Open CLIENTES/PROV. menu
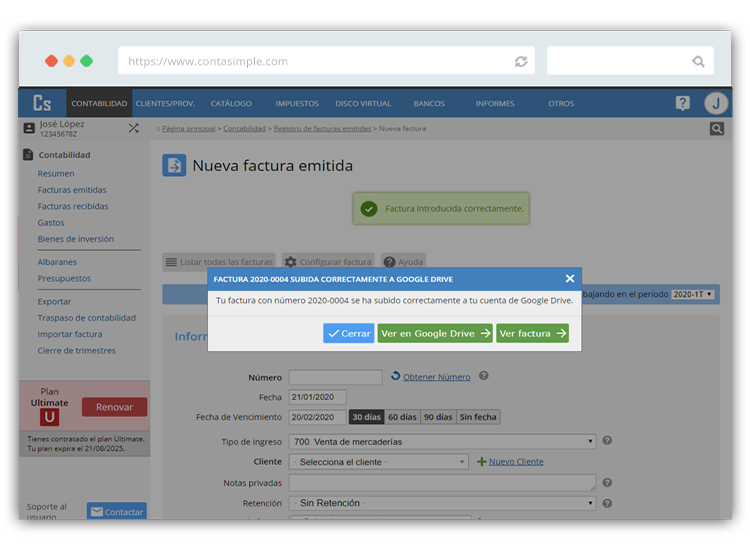The width and height of the screenshot is (750, 552). 165,103
